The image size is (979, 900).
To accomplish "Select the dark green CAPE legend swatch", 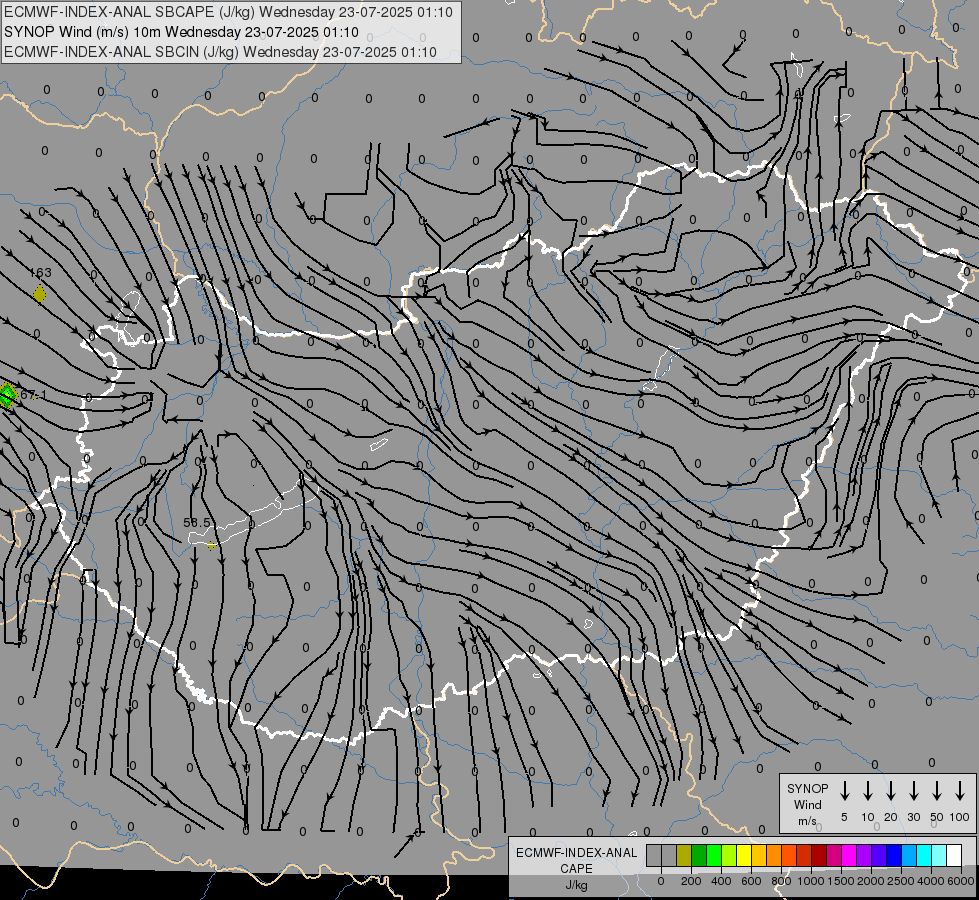I will (699, 855).
